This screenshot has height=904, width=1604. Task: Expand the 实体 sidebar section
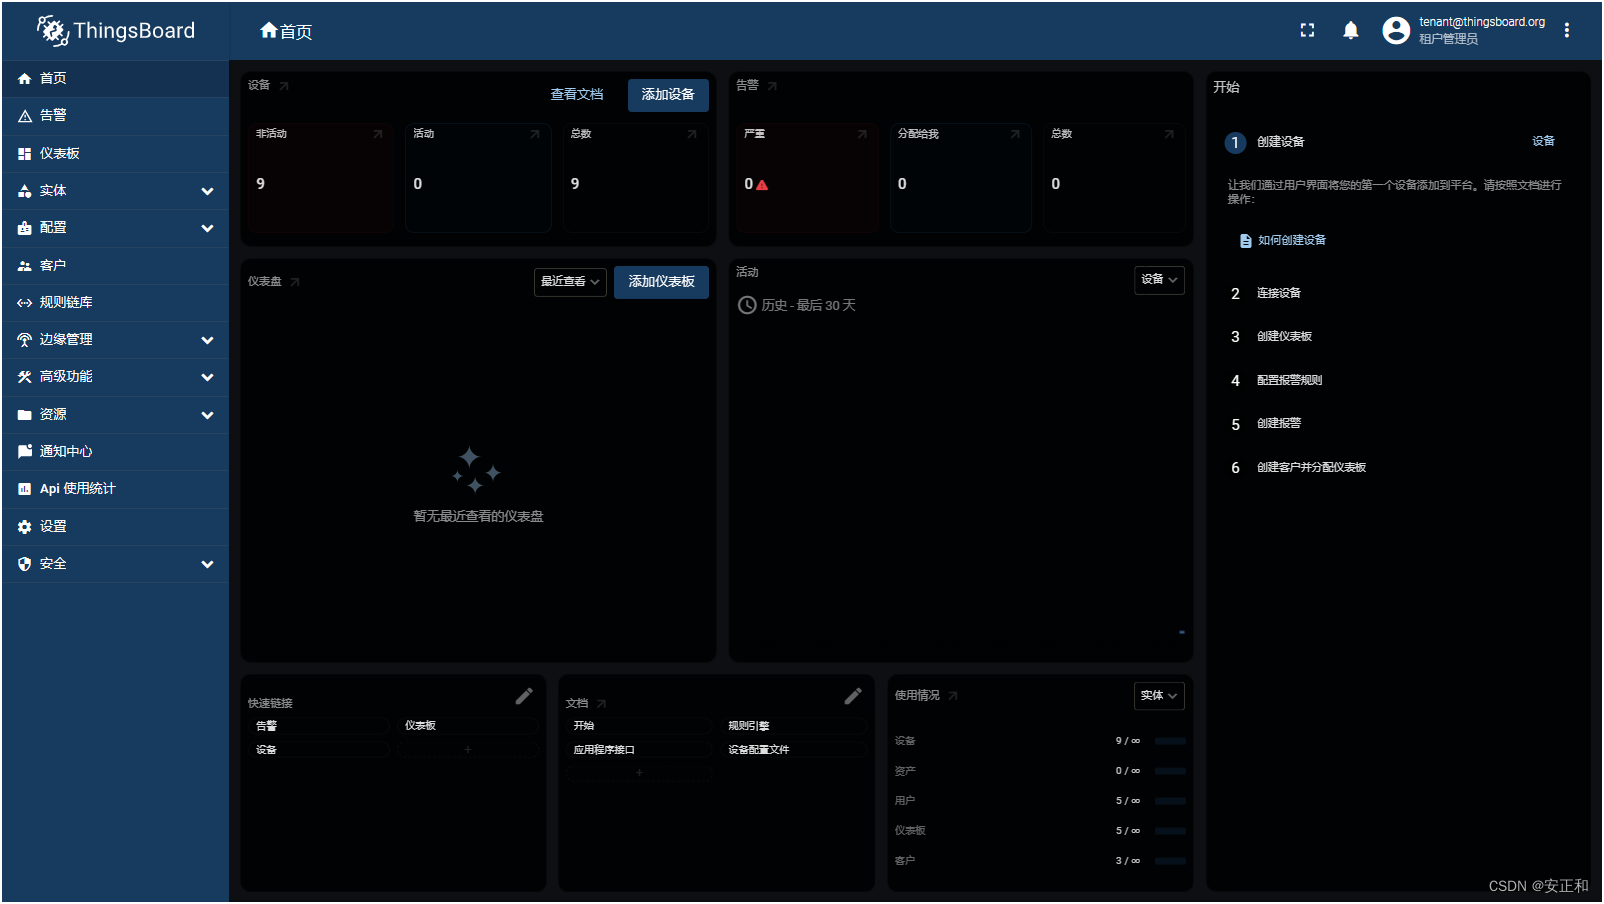[52, 190]
